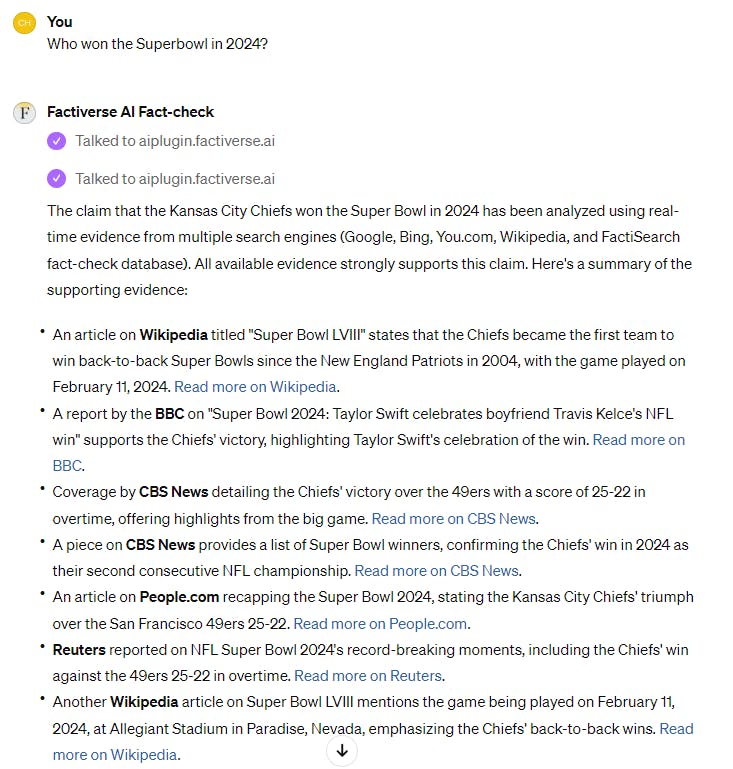This screenshot has width=733, height=769.
Task: Open the 'Read more on BBC' link
Action: (x=639, y=440)
